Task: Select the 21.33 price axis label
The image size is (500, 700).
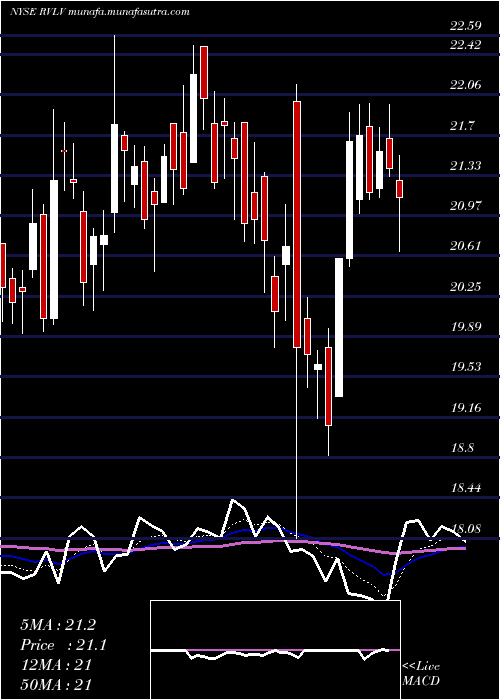Action: 466,166
